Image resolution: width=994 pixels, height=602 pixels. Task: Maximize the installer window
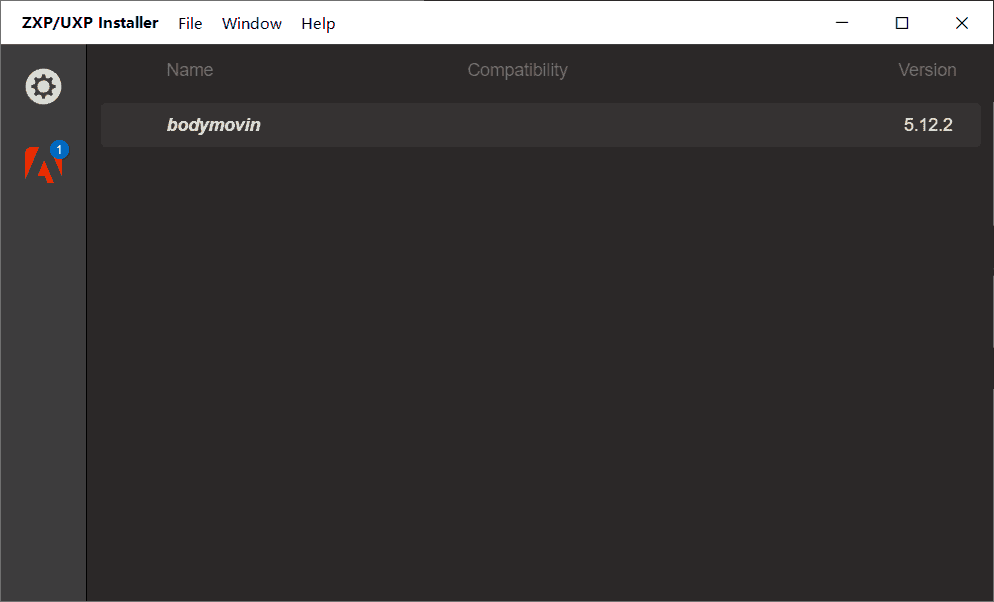click(902, 23)
